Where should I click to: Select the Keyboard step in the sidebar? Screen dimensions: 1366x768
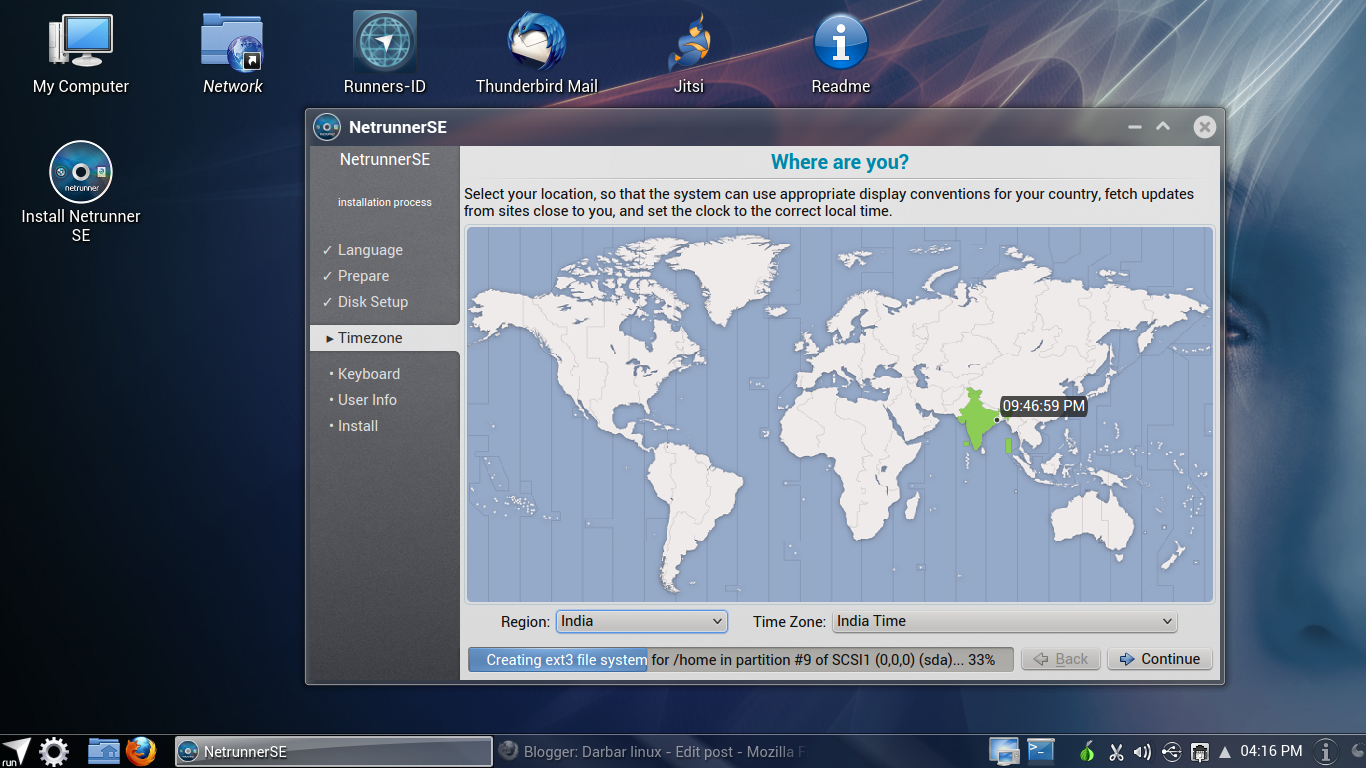(368, 373)
